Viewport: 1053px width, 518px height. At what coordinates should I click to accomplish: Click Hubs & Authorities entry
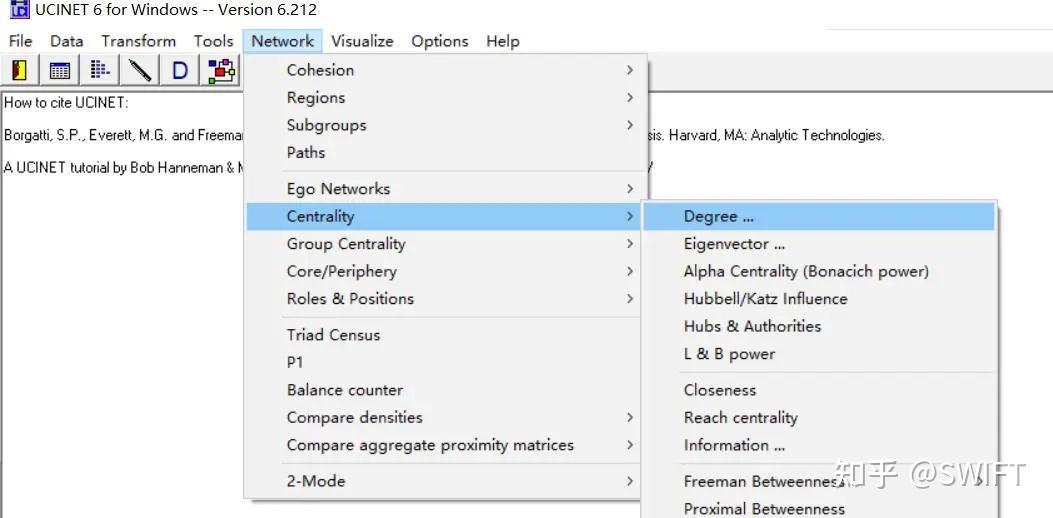click(752, 326)
